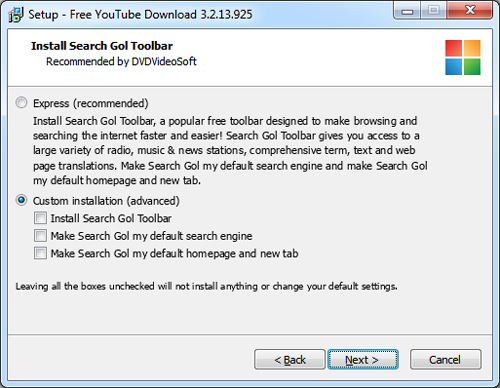Select the Express (recommended) radio button
Viewport: 500px width, 388px height.
[x=22, y=103]
